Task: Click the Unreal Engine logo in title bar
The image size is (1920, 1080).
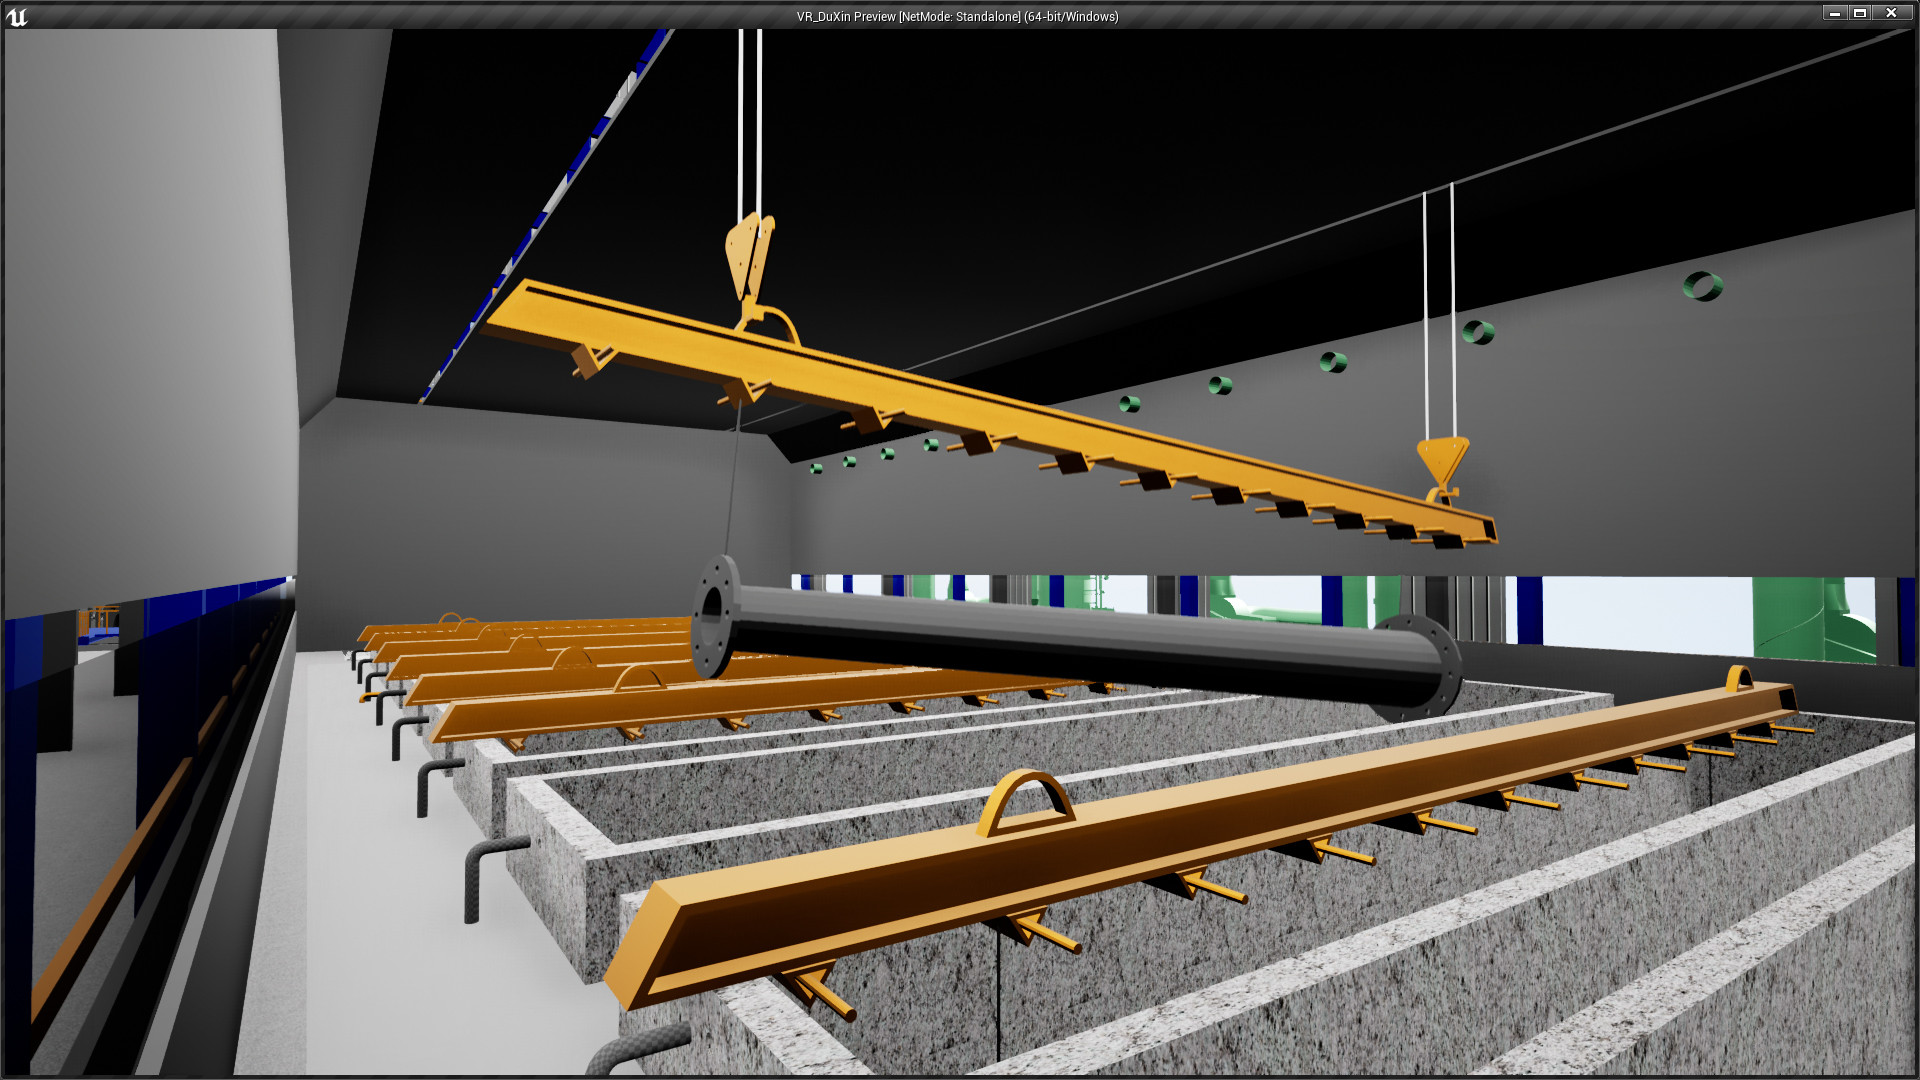Action: [x=17, y=16]
